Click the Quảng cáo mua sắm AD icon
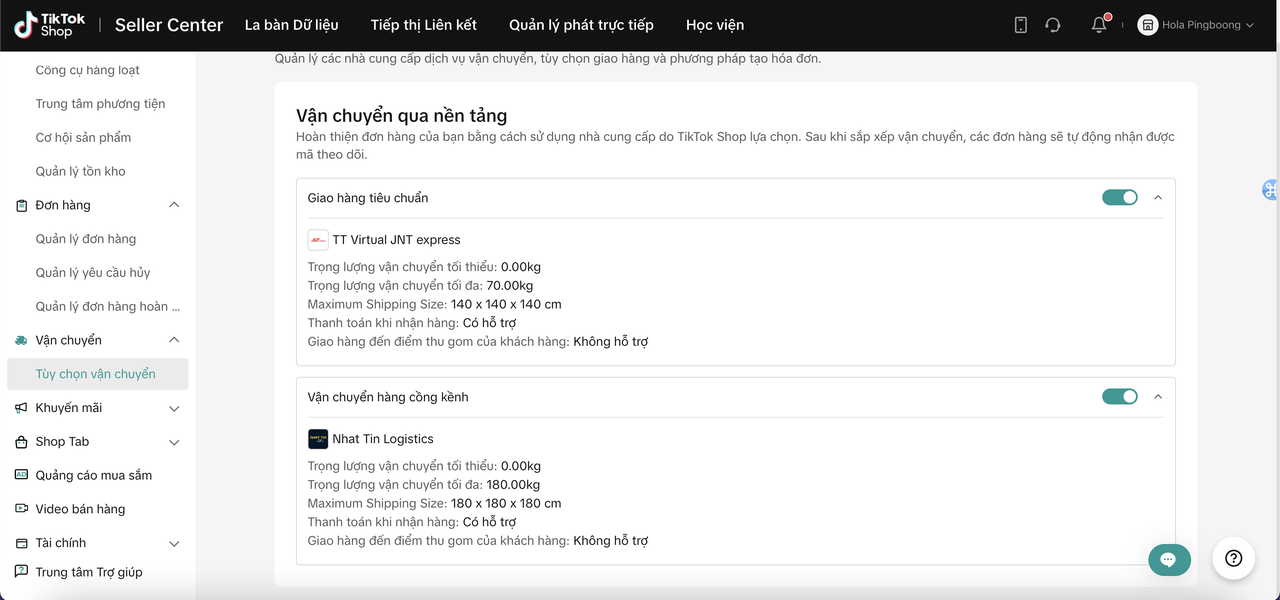Image resolution: width=1280 pixels, height=600 pixels. tap(22, 475)
